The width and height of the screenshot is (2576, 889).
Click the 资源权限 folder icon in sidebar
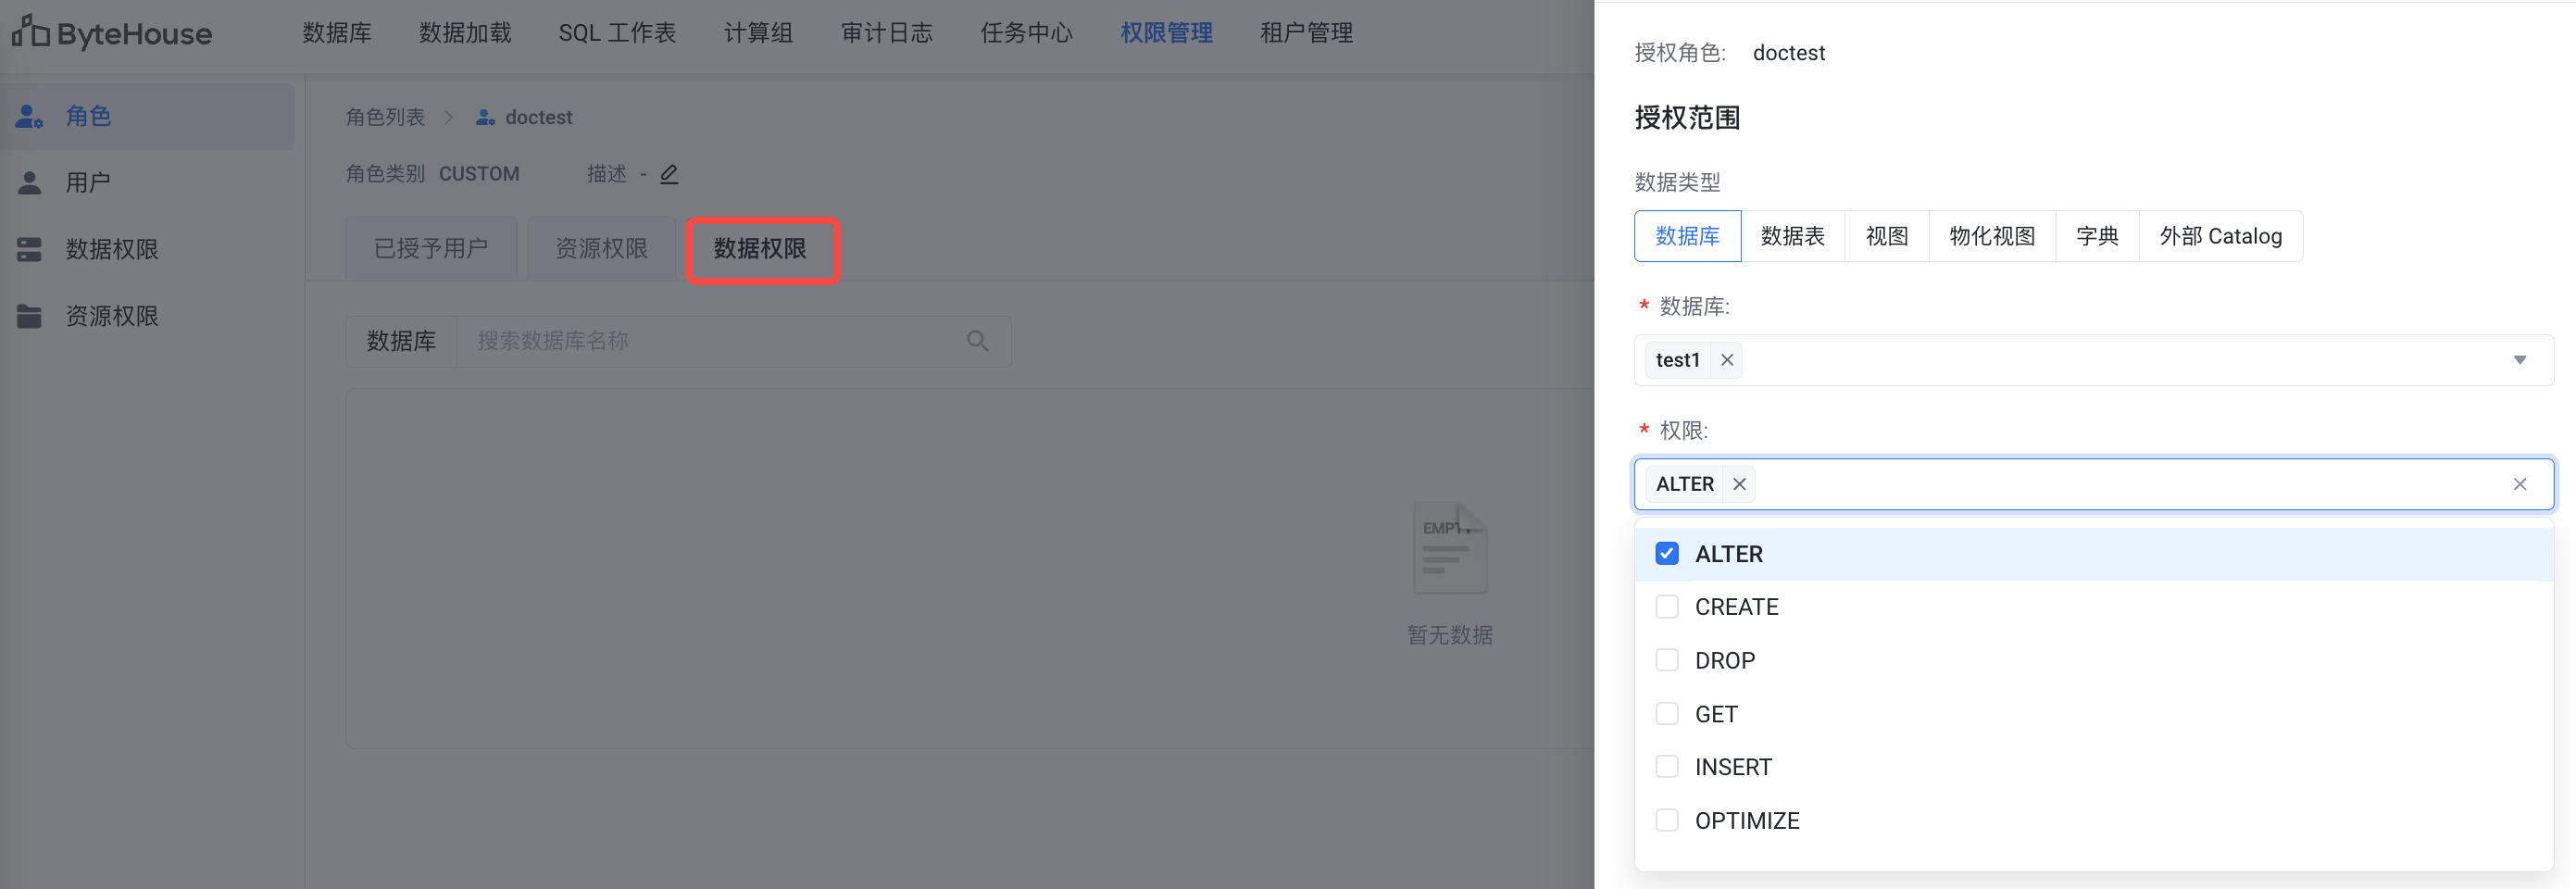(x=29, y=316)
